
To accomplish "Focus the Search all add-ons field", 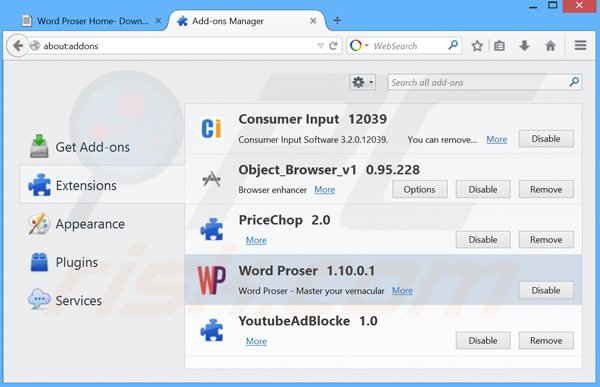I will (484, 82).
